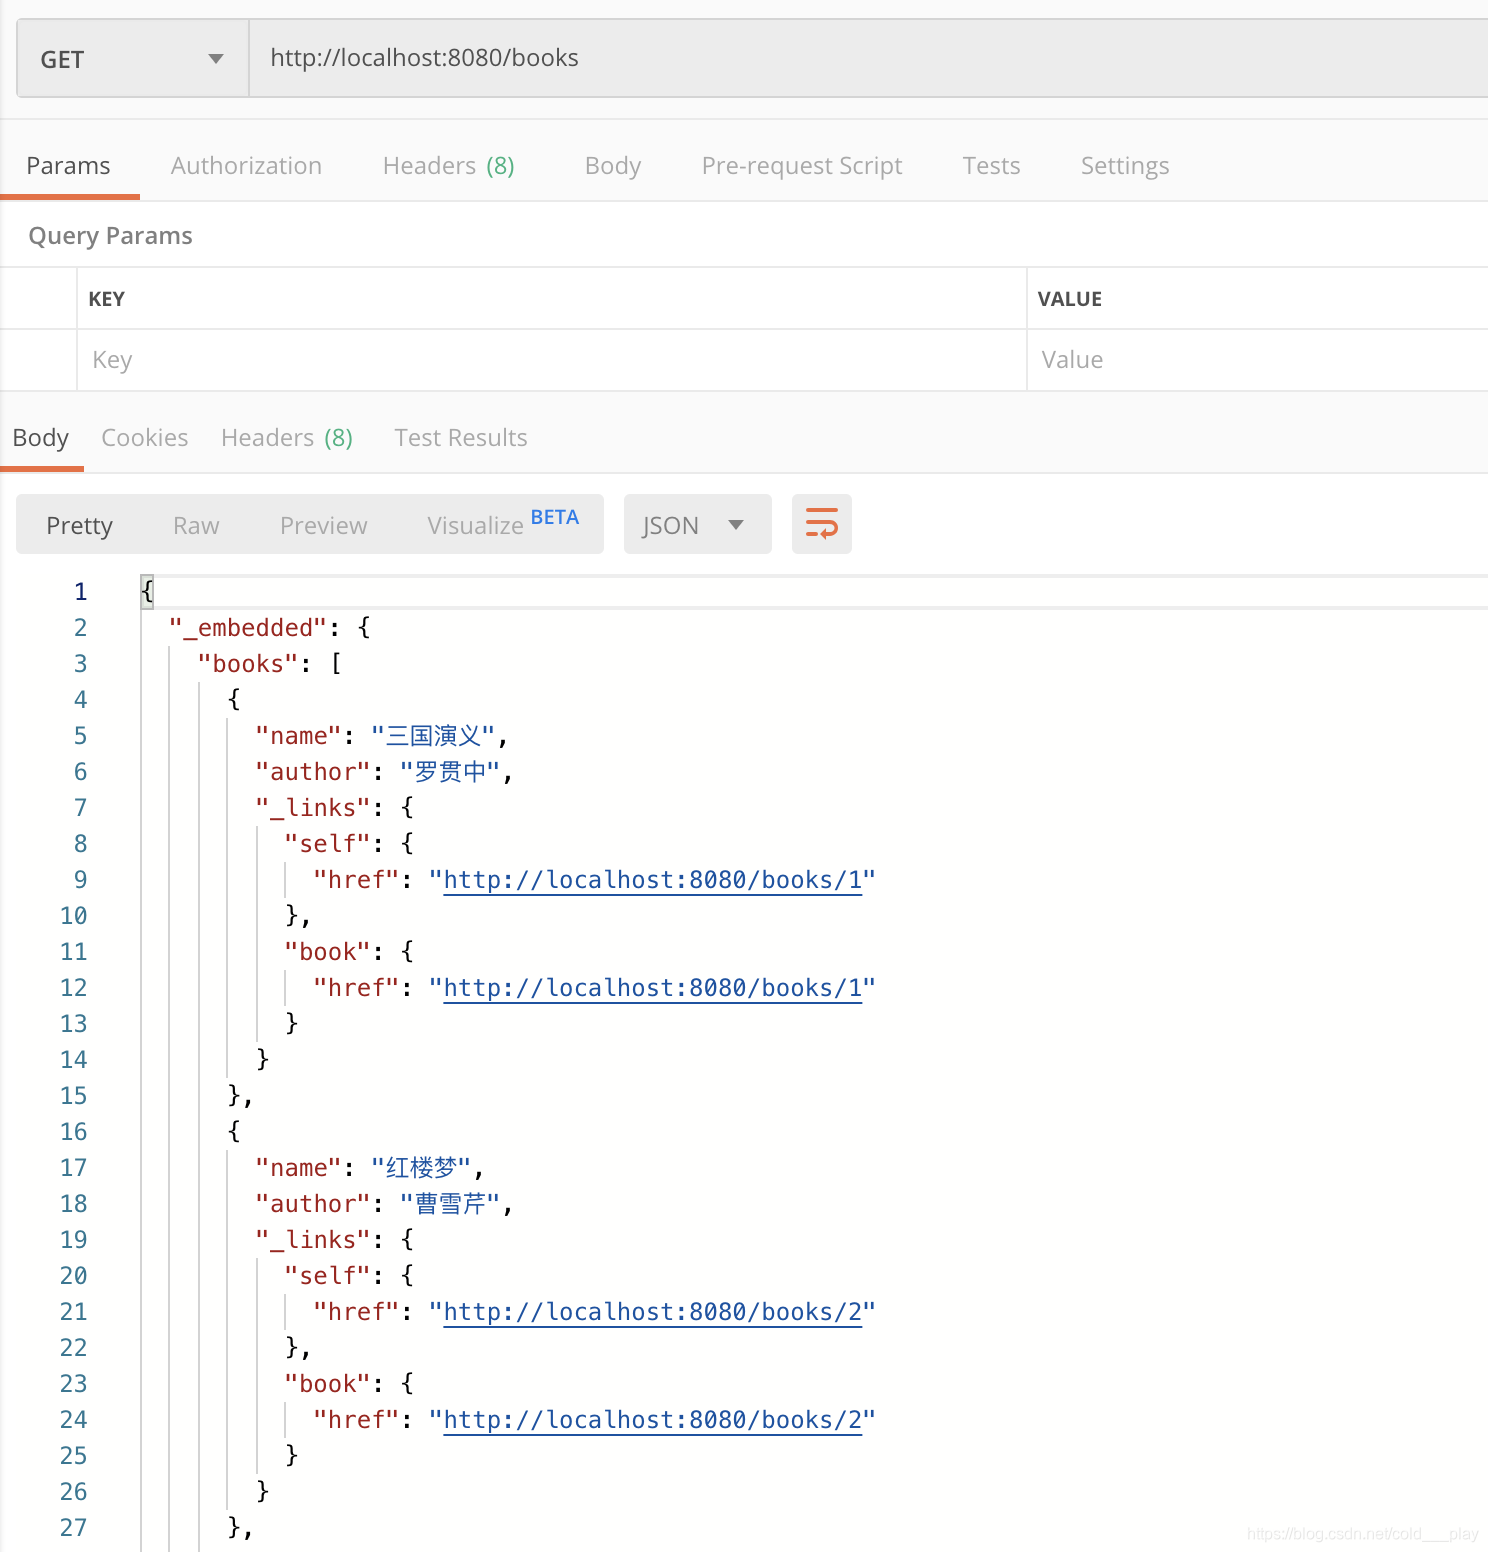
Task: Click the "self" key on line 20
Action: coord(328,1276)
